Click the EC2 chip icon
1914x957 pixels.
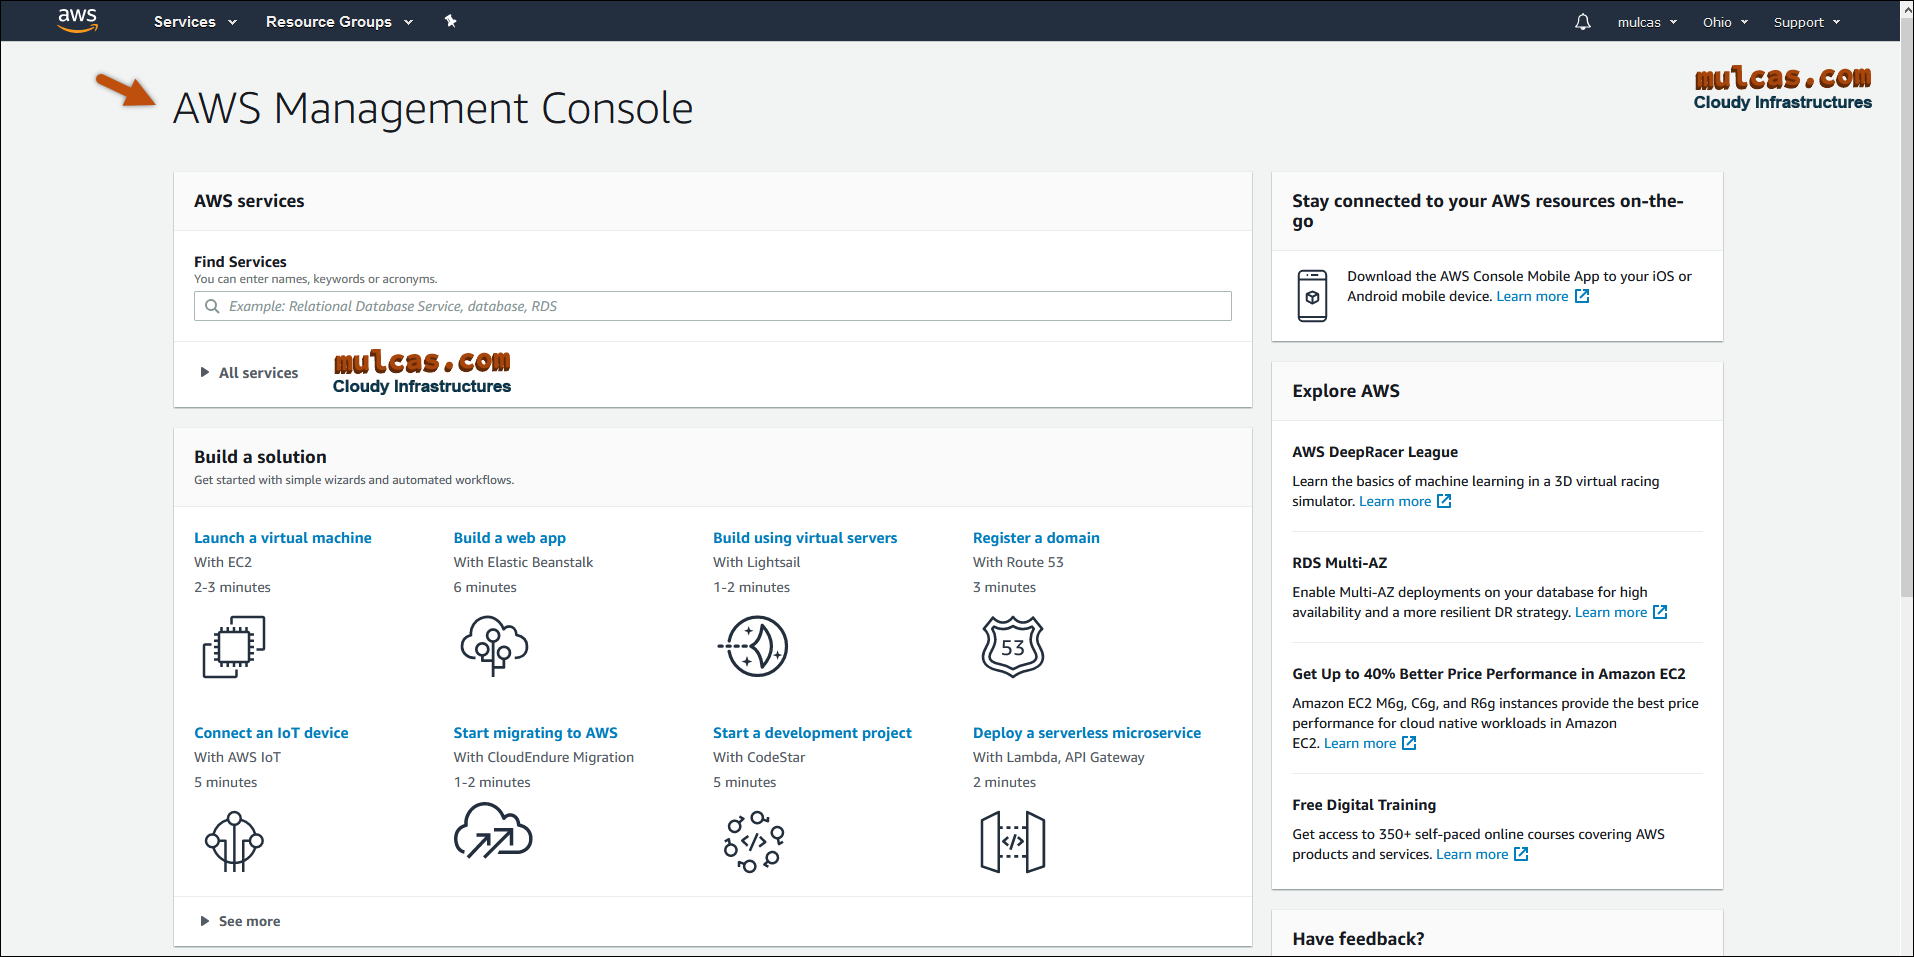(x=234, y=646)
